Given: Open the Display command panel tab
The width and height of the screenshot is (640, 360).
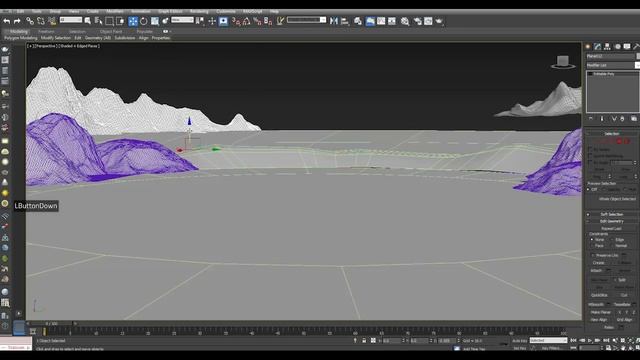Looking at the screenshot, I should click(x=627, y=47).
